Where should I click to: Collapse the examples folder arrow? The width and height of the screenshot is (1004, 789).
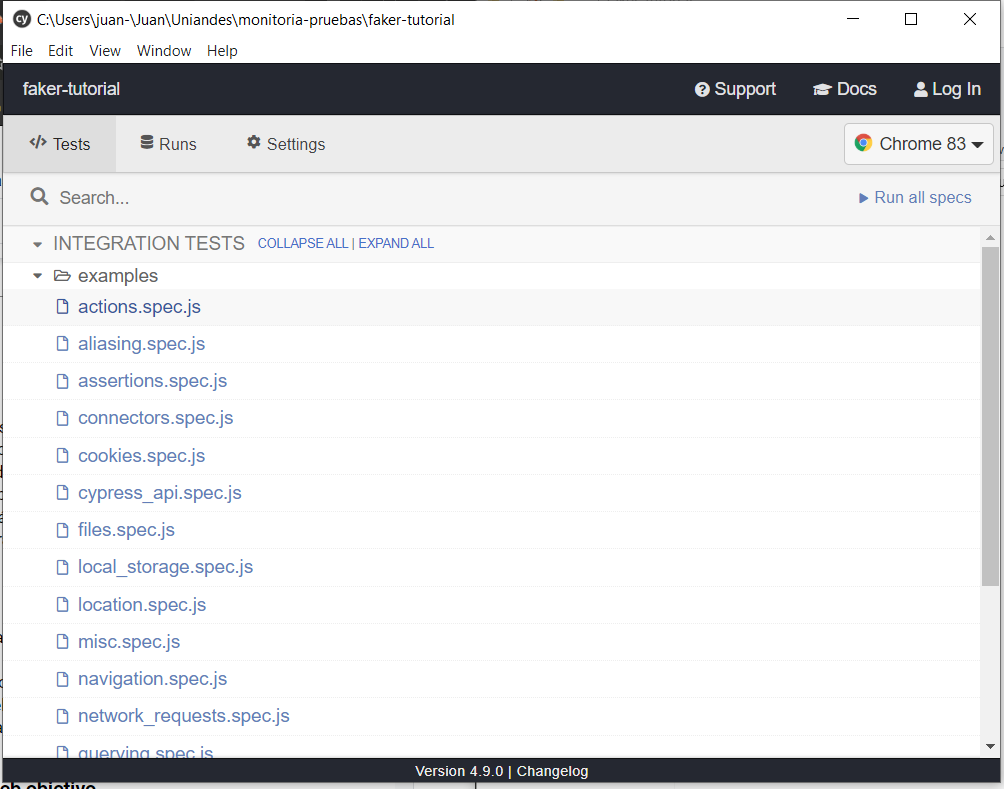37,276
